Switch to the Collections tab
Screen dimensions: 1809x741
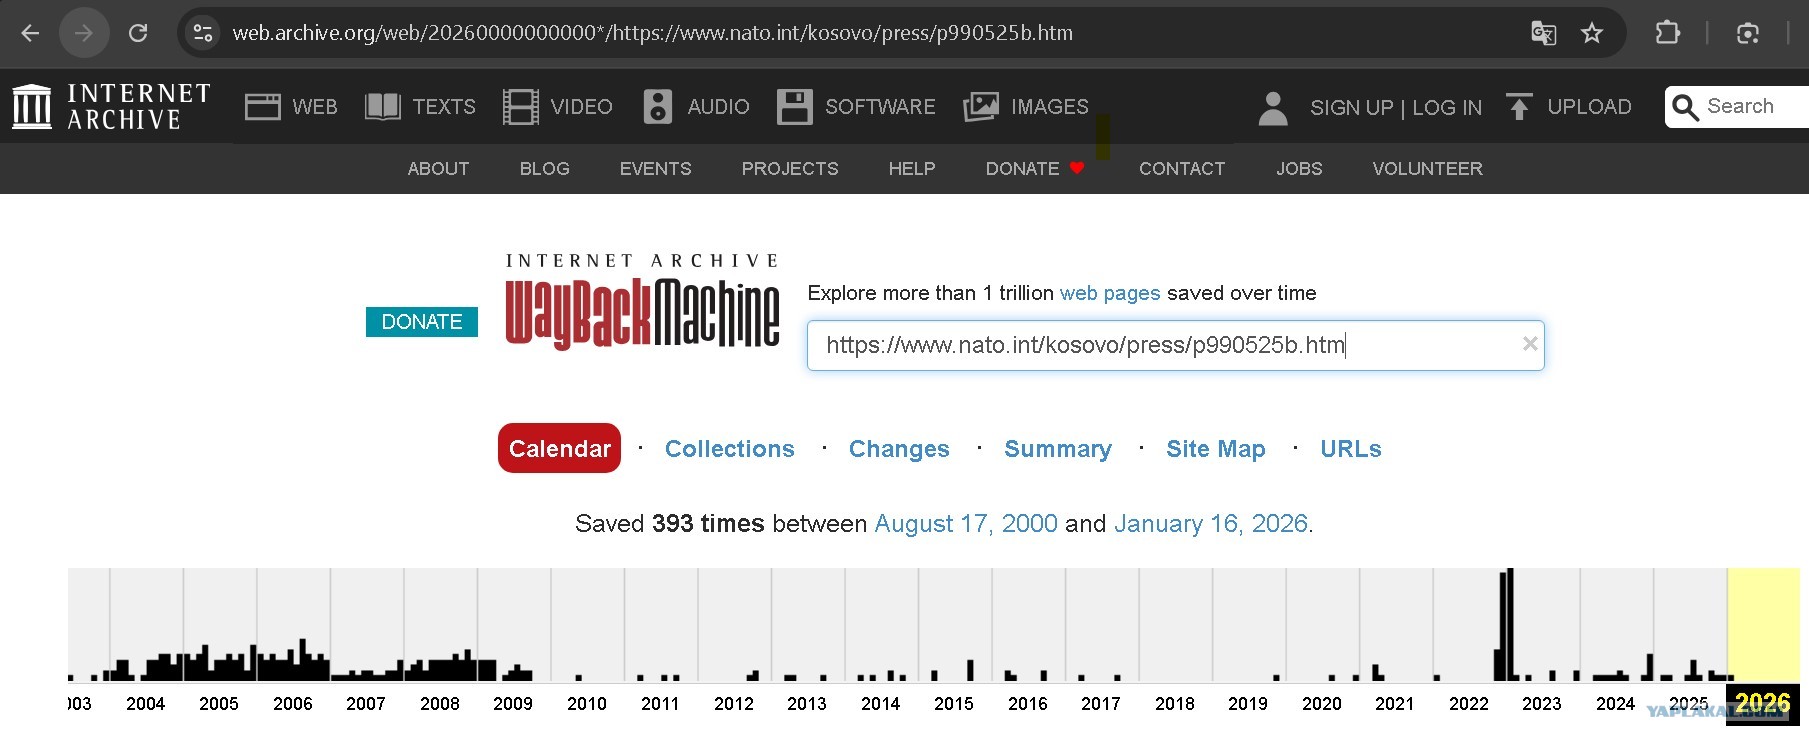pyautogui.click(x=730, y=449)
